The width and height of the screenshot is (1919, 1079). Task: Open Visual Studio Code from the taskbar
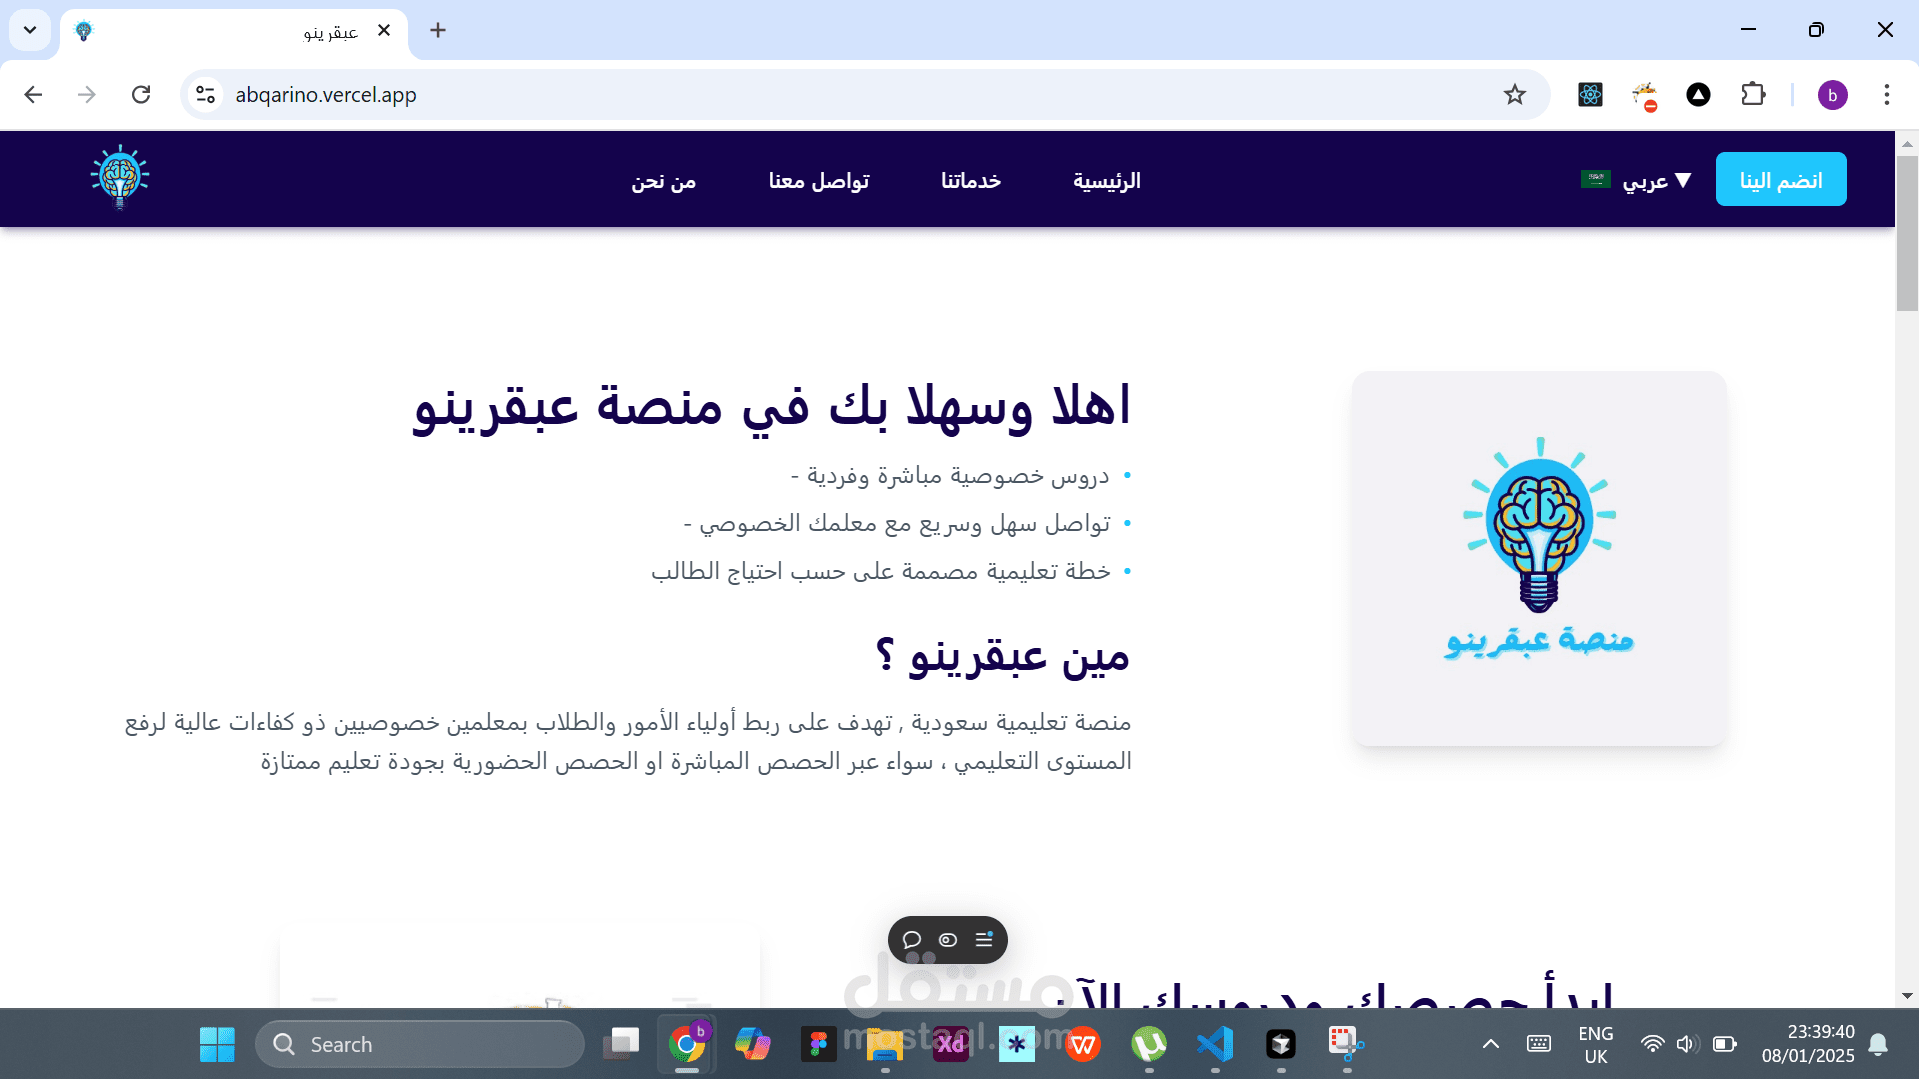[1215, 1044]
